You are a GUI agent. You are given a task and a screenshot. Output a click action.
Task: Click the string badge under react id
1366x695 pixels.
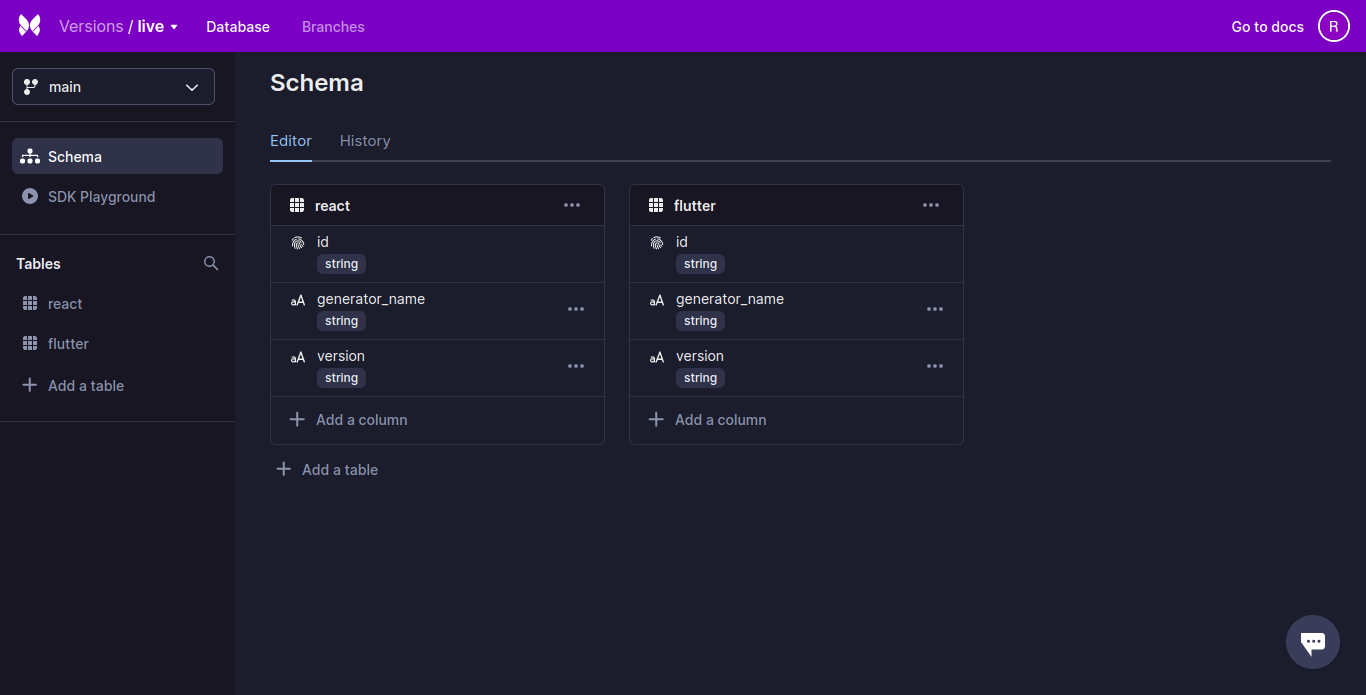click(x=341, y=264)
